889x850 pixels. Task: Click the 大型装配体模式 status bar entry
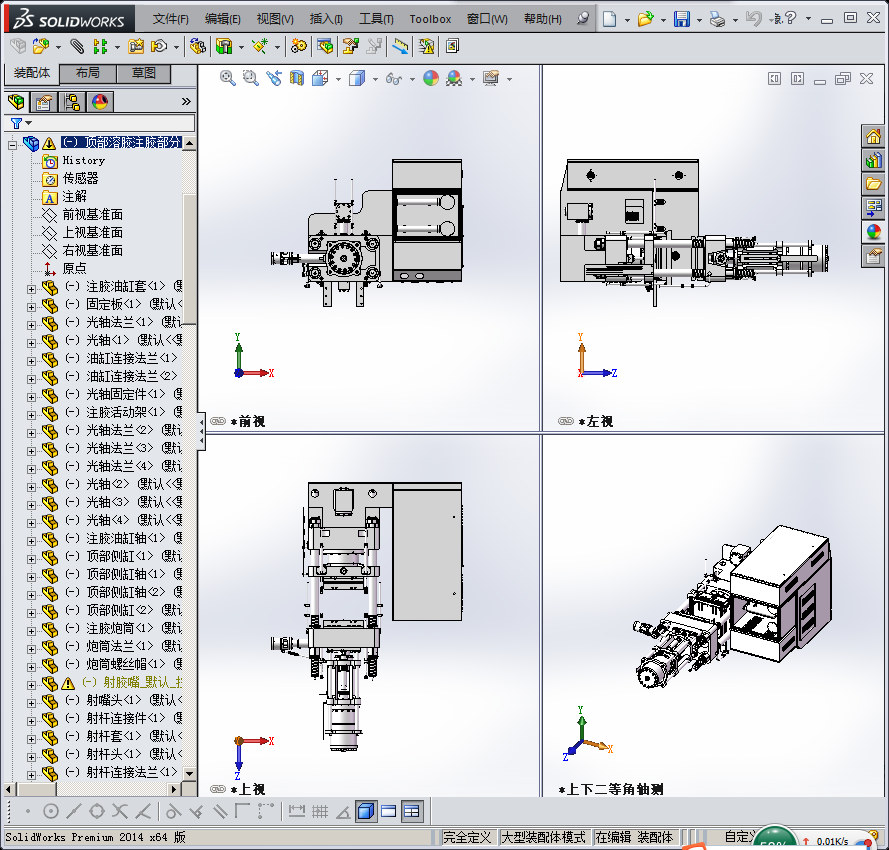(x=543, y=837)
